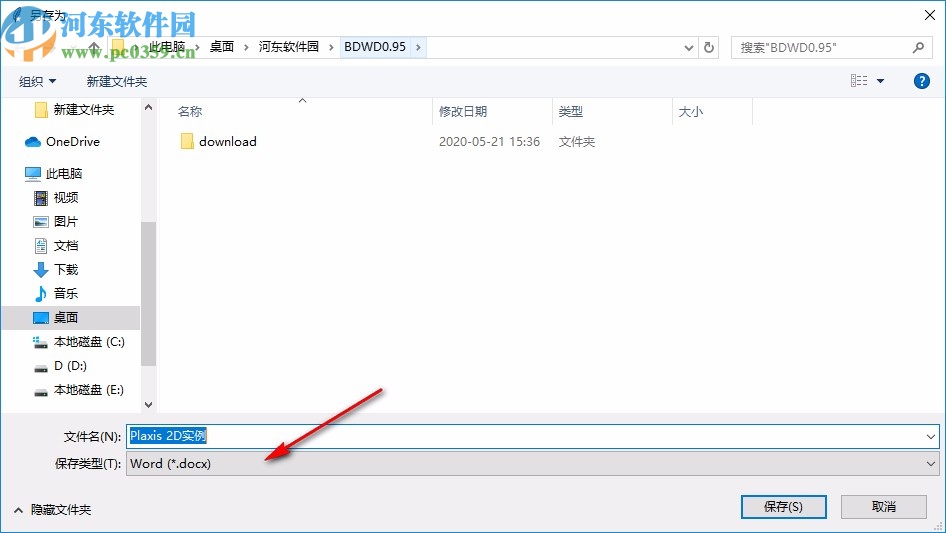The height and width of the screenshot is (533, 946).
Task: Expand the view options dropdown arrow
Action: [880, 81]
